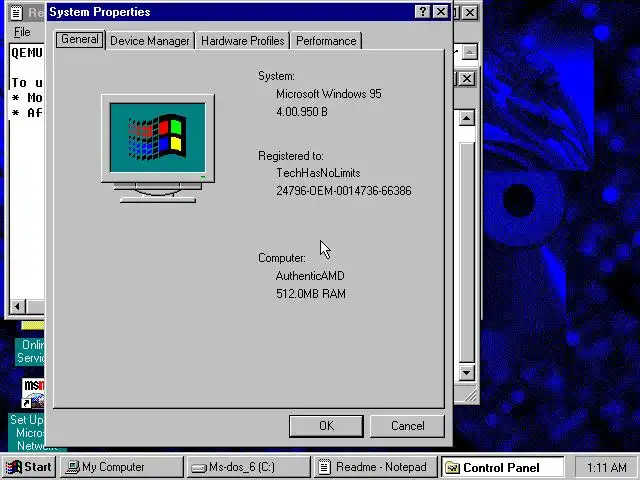Switch to the Device Manager tab
640x480 pixels.
click(150, 41)
